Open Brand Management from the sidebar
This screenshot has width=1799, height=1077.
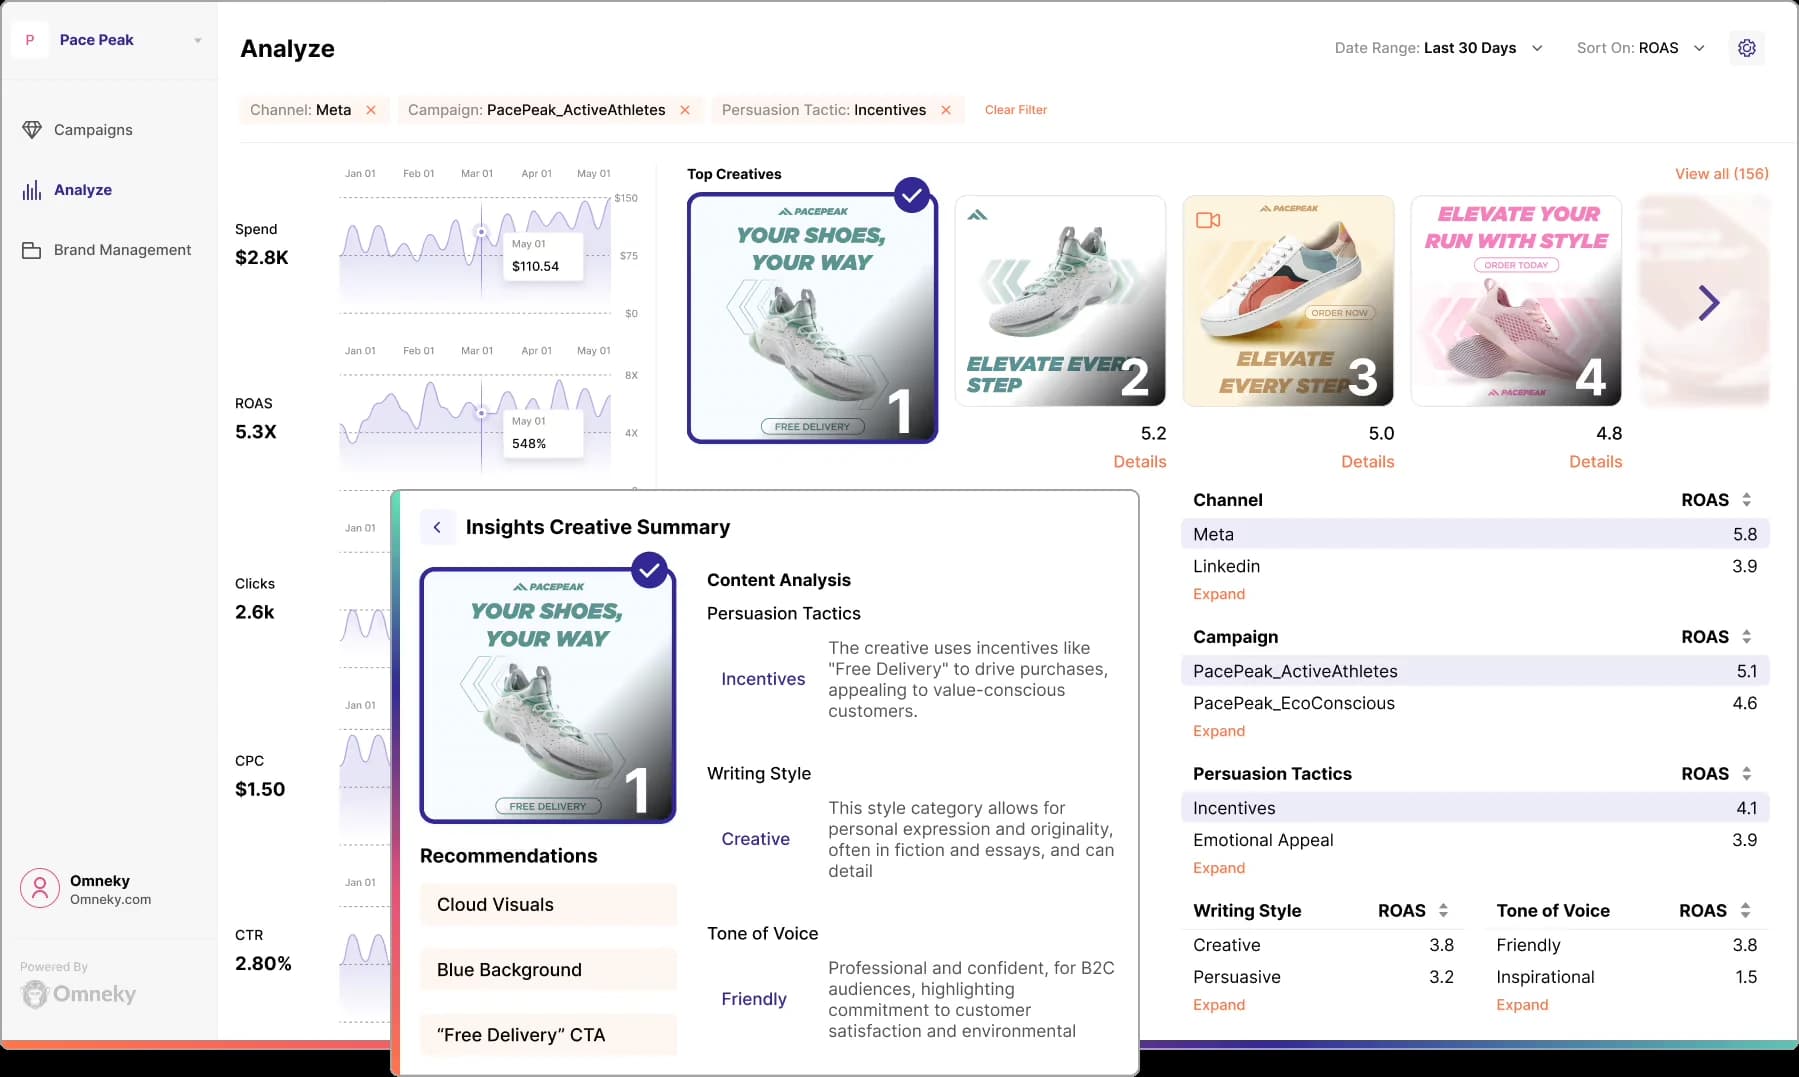click(122, 249)
